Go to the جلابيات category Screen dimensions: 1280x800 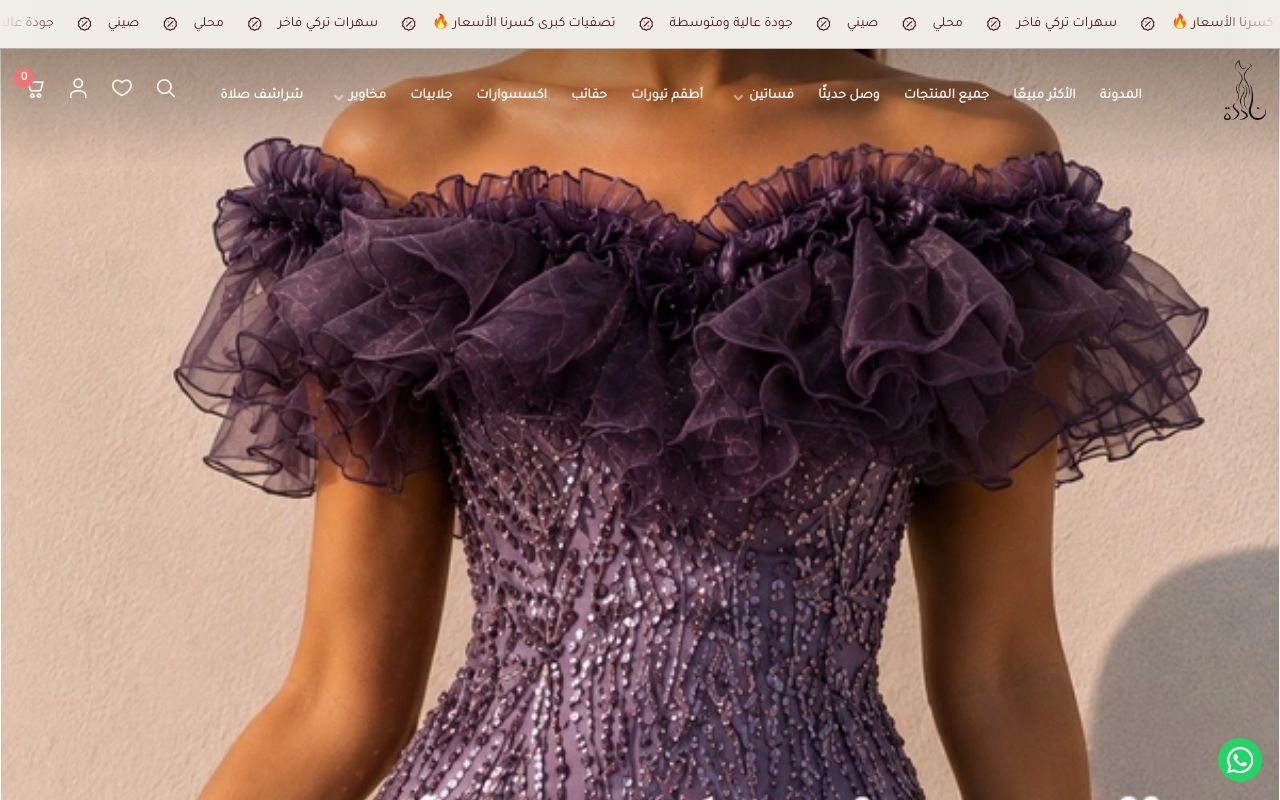click(431, 95)
